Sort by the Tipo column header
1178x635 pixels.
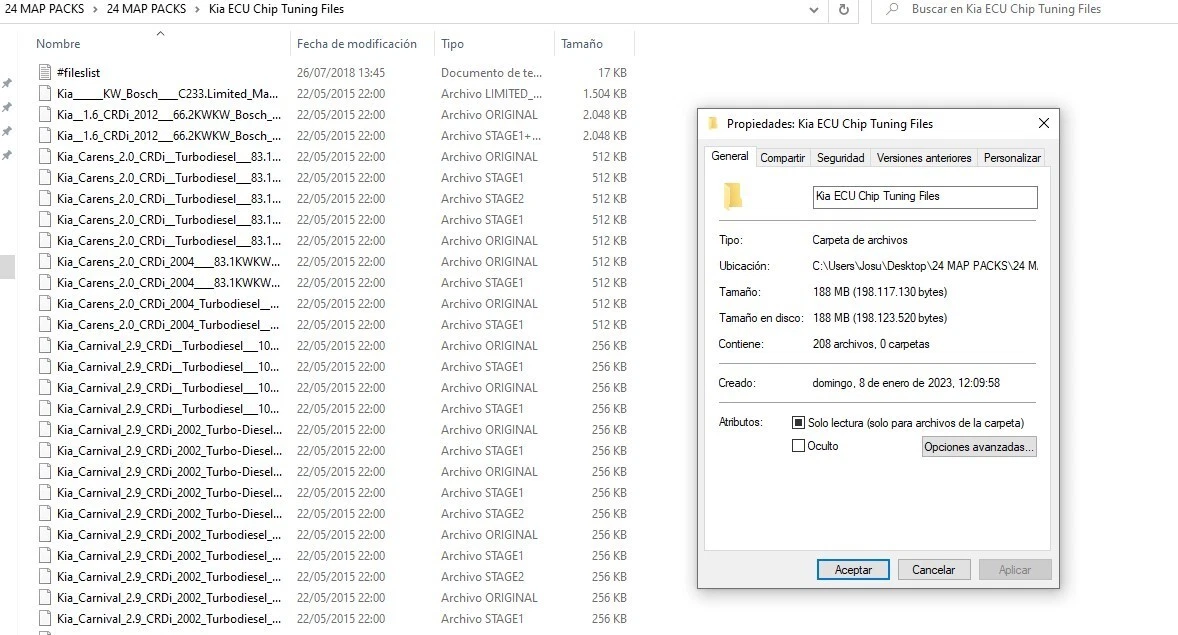coord(452,44)
